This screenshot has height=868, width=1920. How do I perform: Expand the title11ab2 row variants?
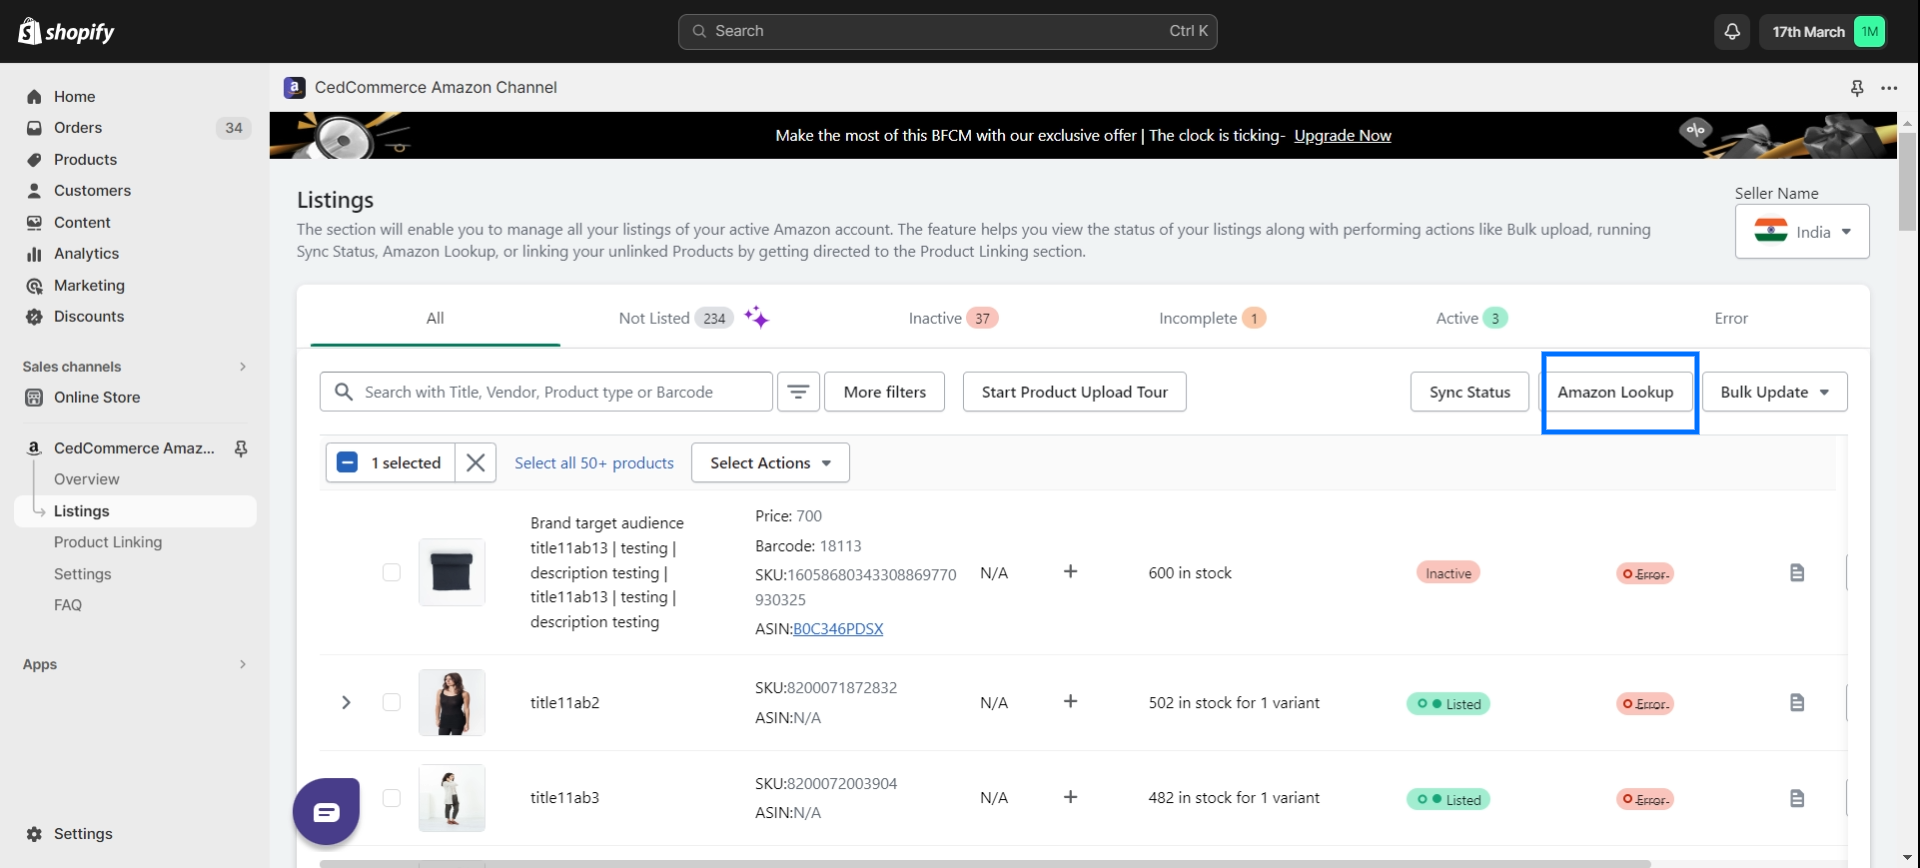[346, 703]
